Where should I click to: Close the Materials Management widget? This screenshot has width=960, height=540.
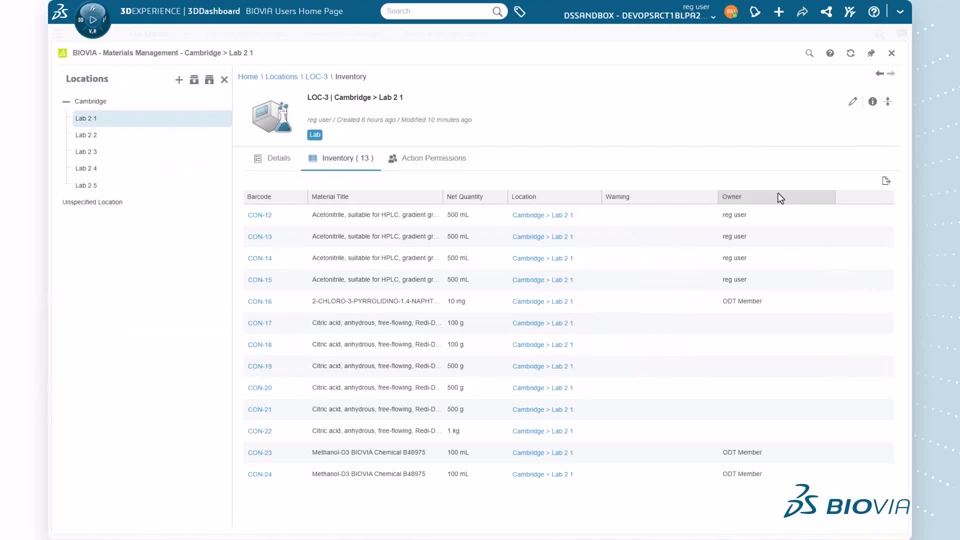click(891, 53)
